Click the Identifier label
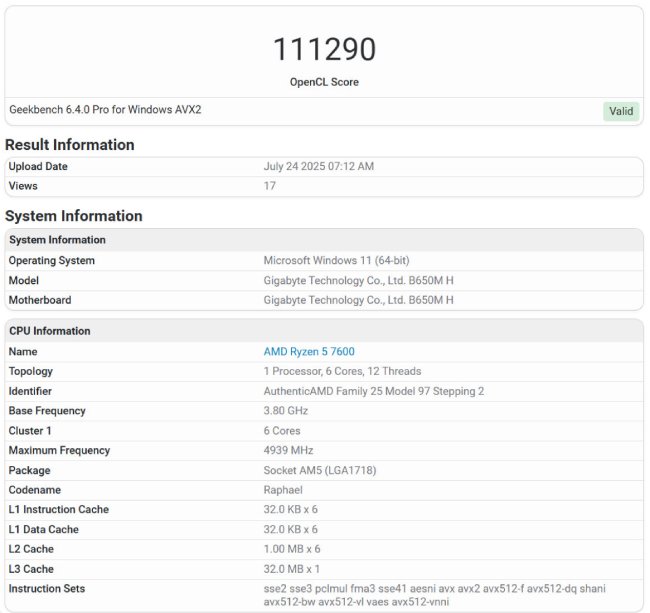The width and height of the screenshot is (650, 613). pos(30,391)
